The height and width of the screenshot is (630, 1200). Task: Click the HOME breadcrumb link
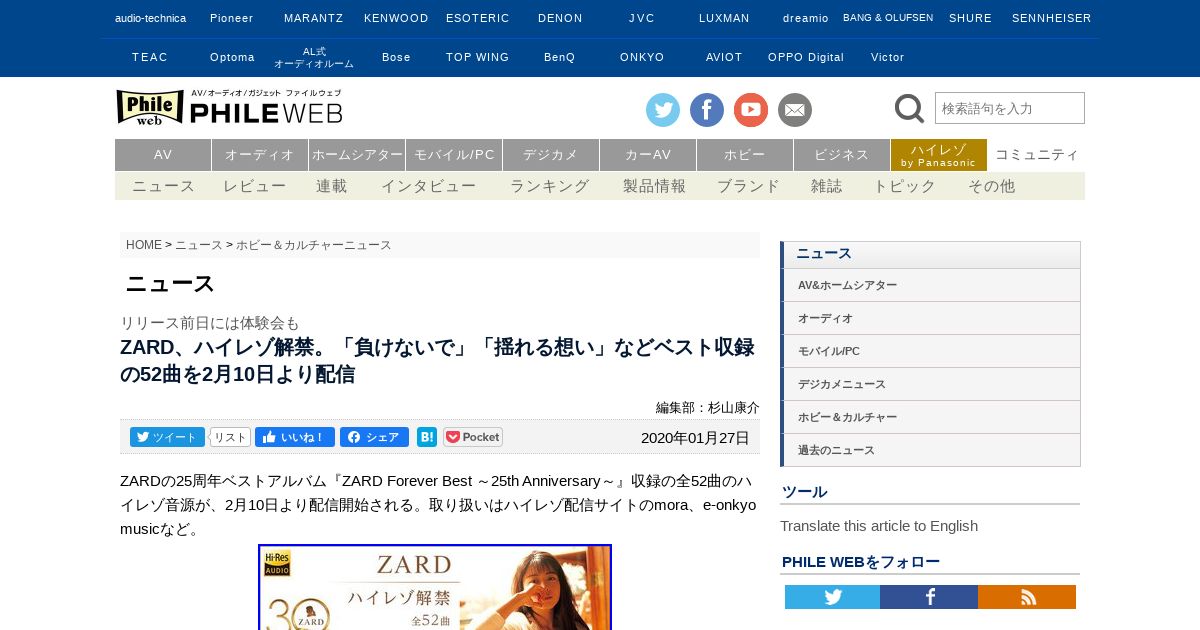tap(144, 245)
